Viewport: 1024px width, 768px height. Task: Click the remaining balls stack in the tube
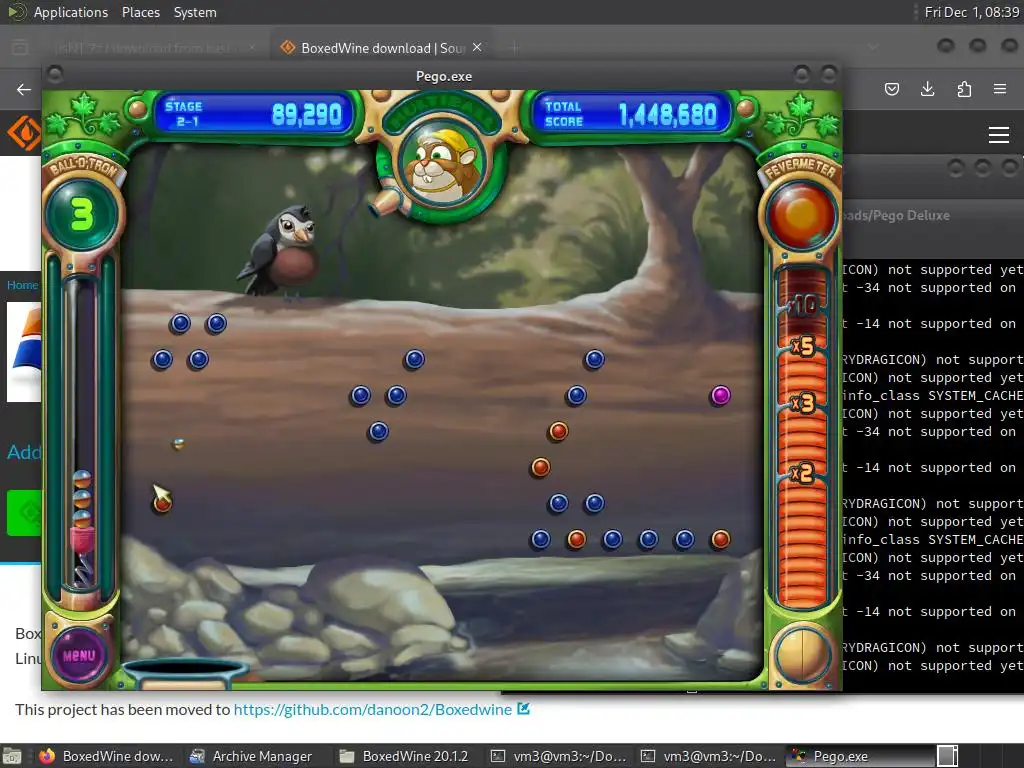[x=82, y=498]
